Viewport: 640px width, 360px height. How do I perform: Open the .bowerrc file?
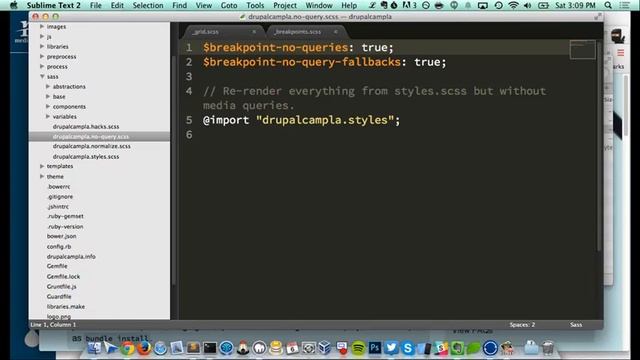(59, 187)
